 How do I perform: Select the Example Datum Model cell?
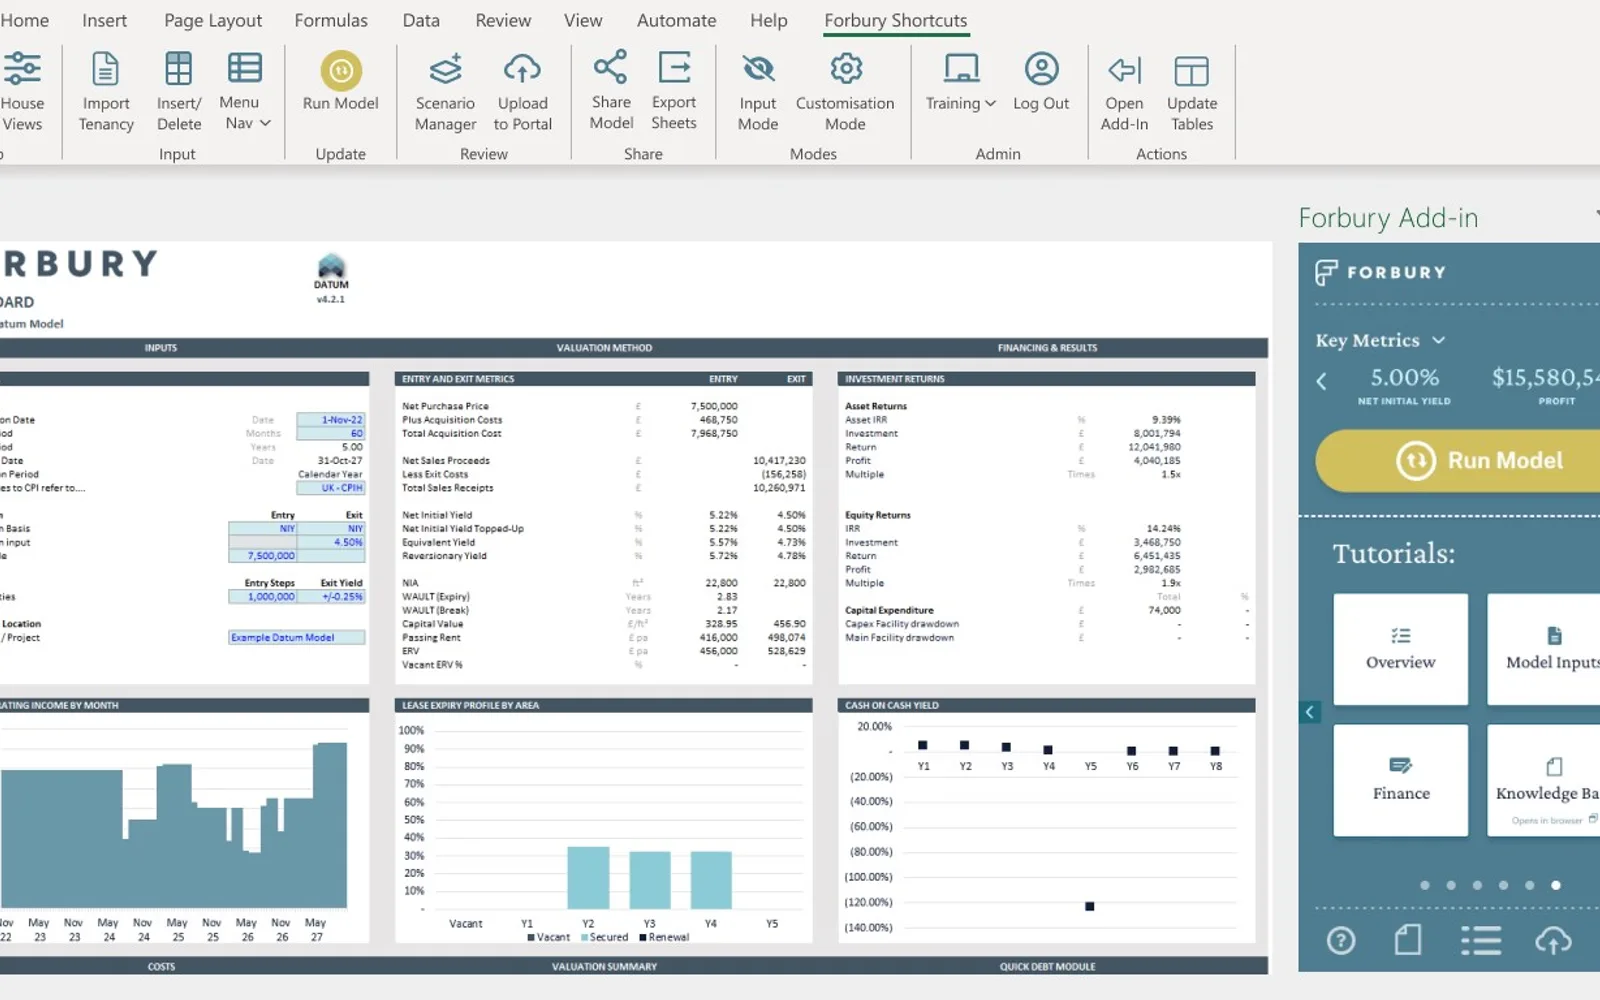[x=297, y=637]
